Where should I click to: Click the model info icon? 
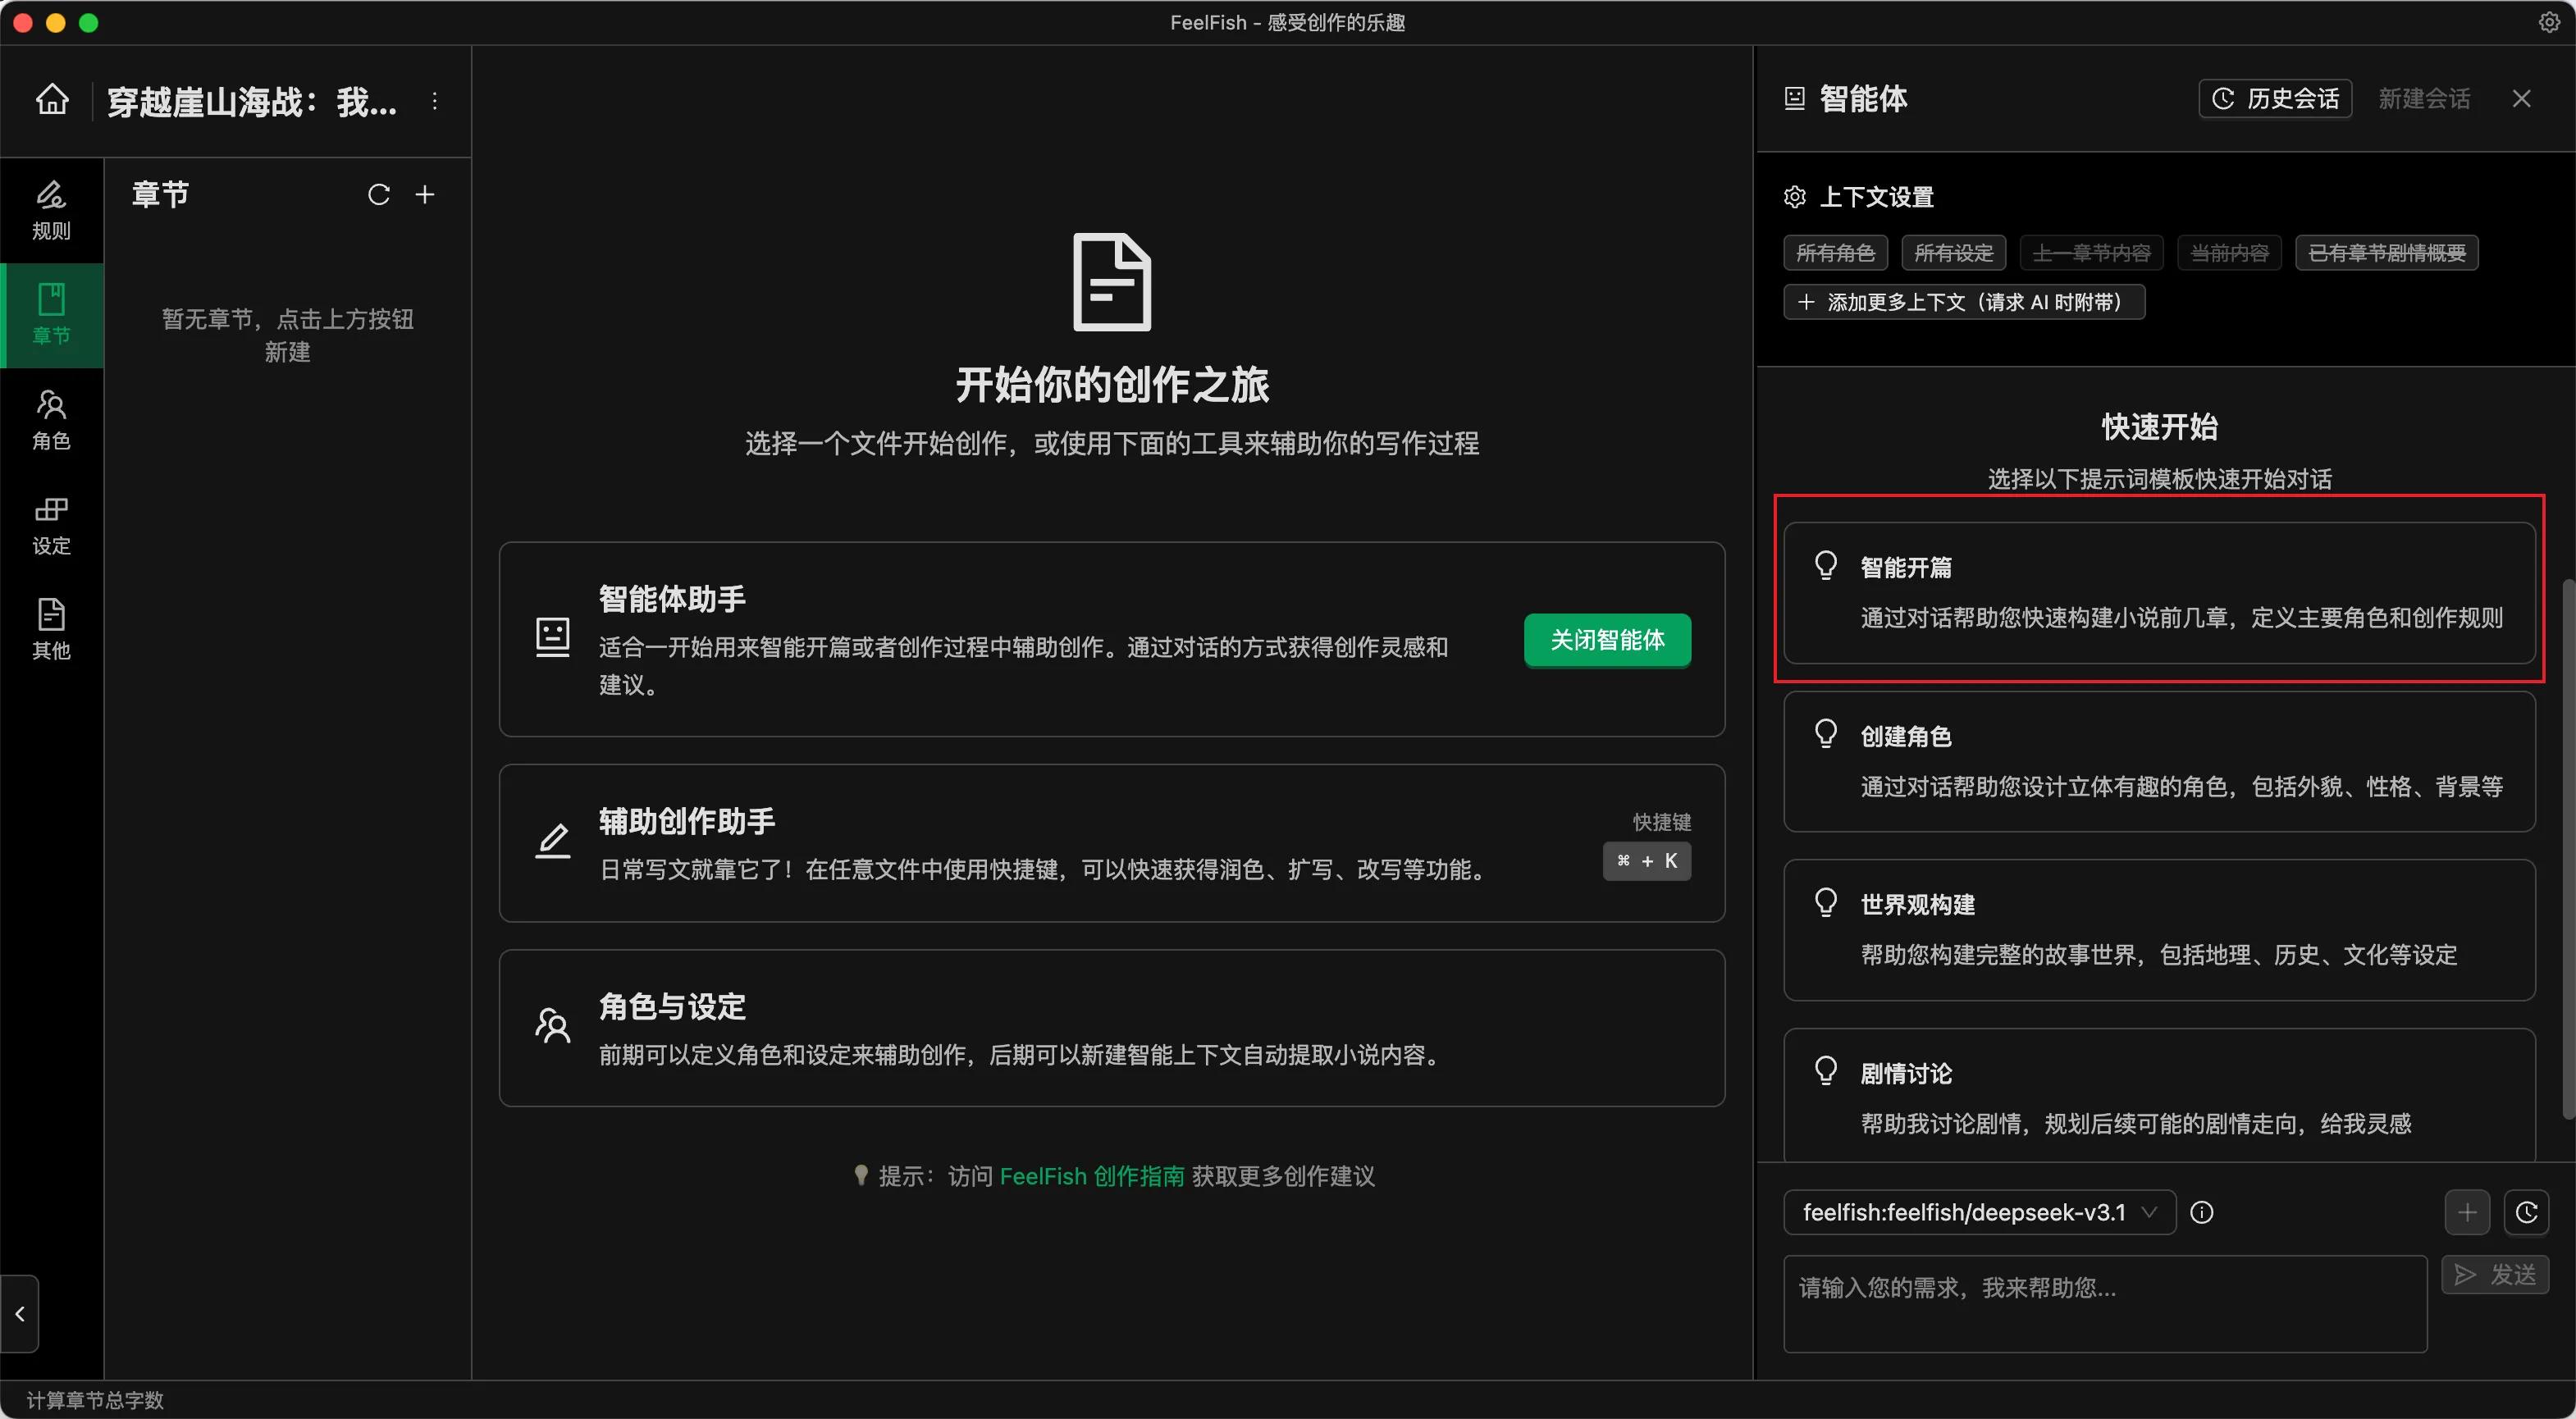coord(2202,1212)
